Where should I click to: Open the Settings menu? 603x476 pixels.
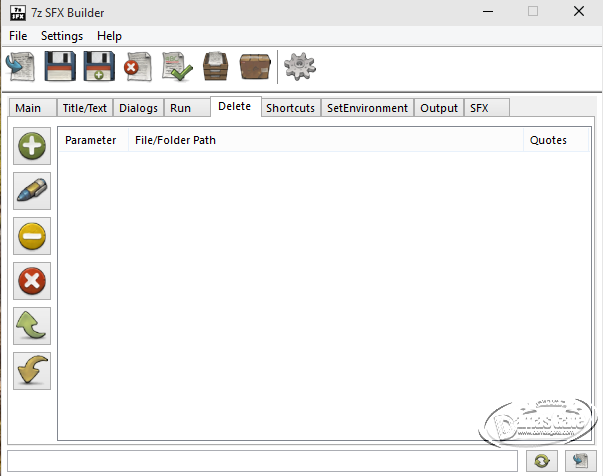pos(62,36)
